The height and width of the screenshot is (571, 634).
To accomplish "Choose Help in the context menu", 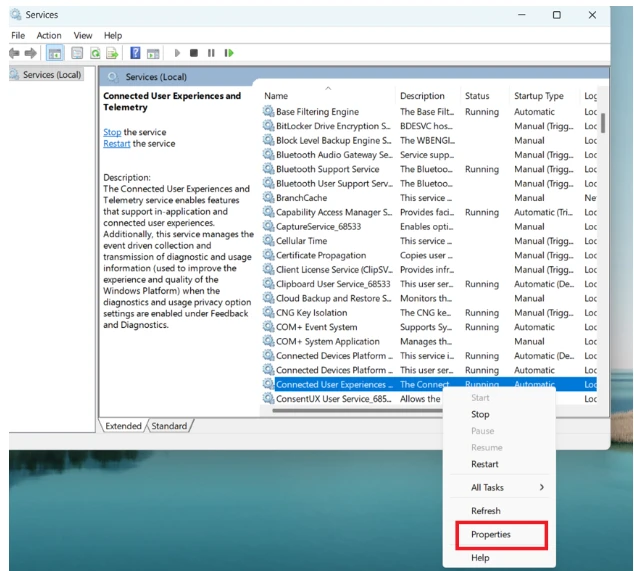I will coord(499,558).
